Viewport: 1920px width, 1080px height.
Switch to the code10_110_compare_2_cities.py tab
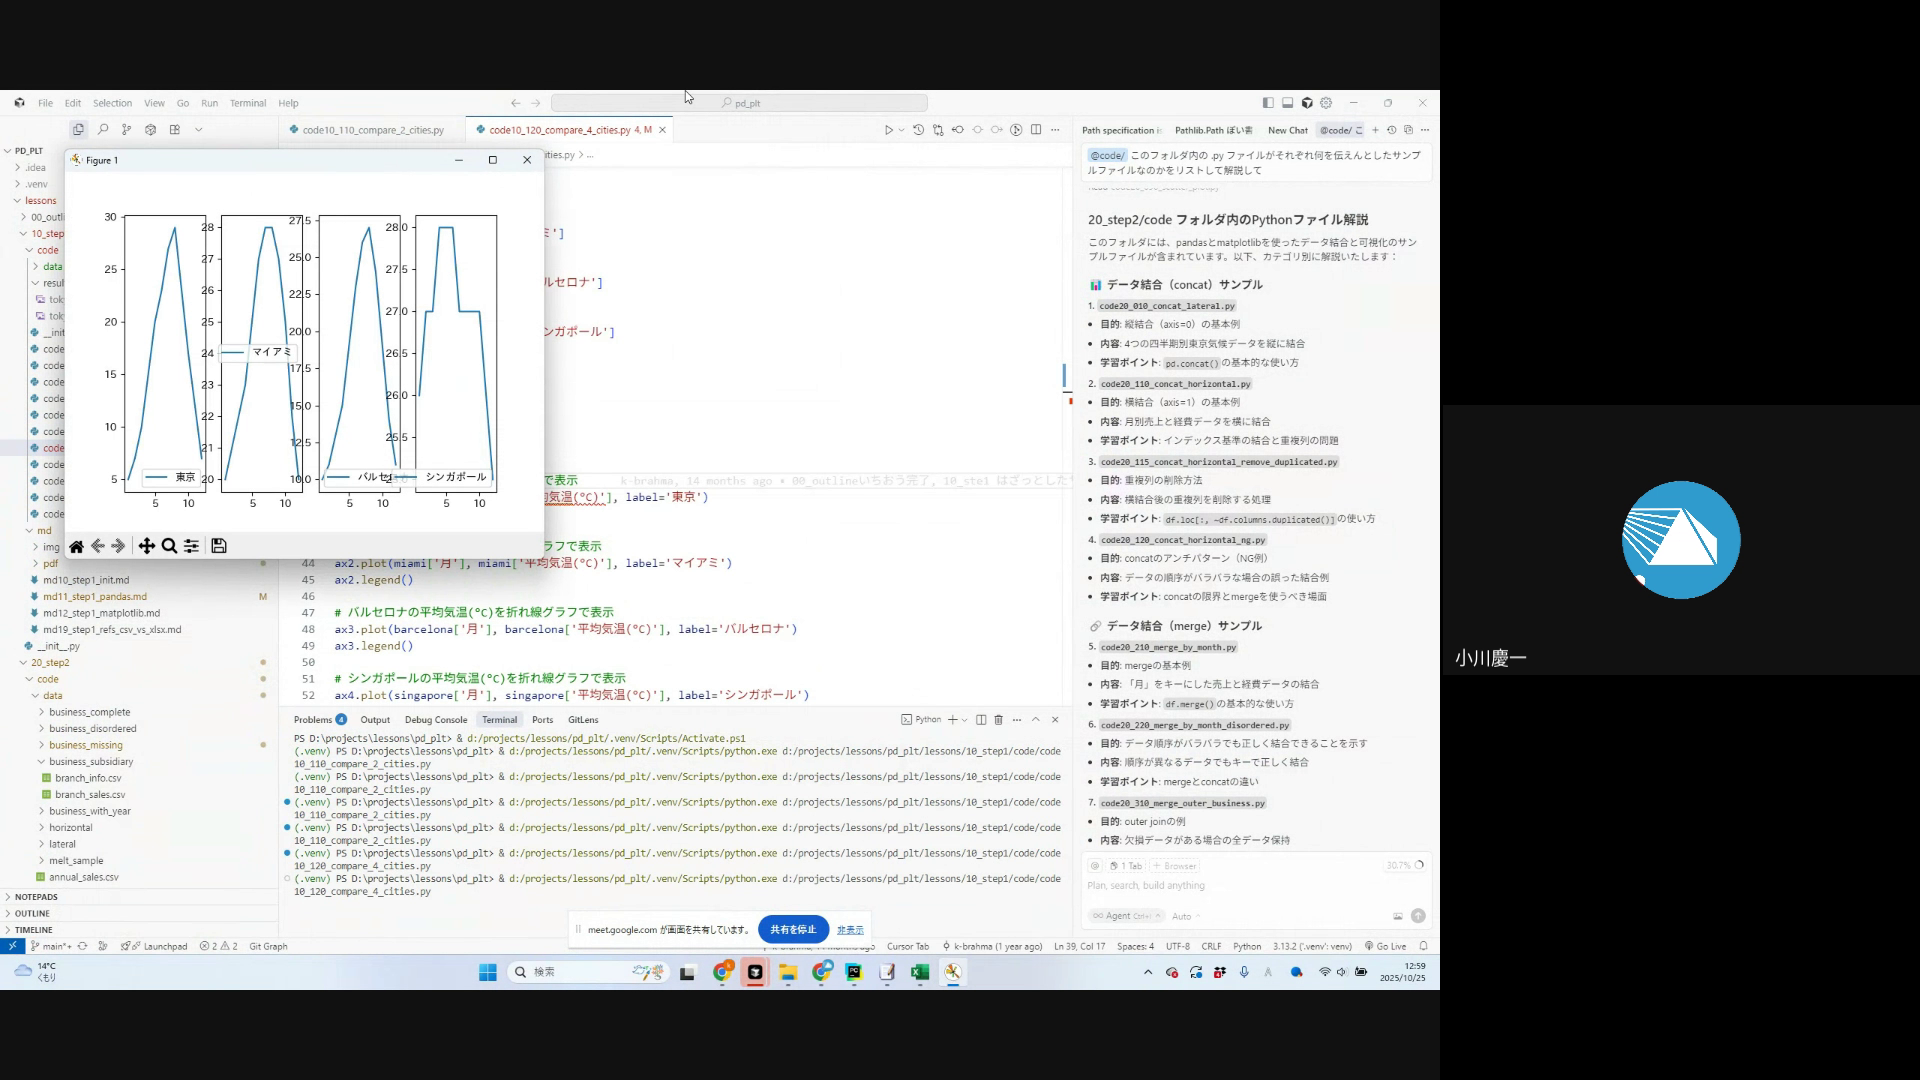372,130
